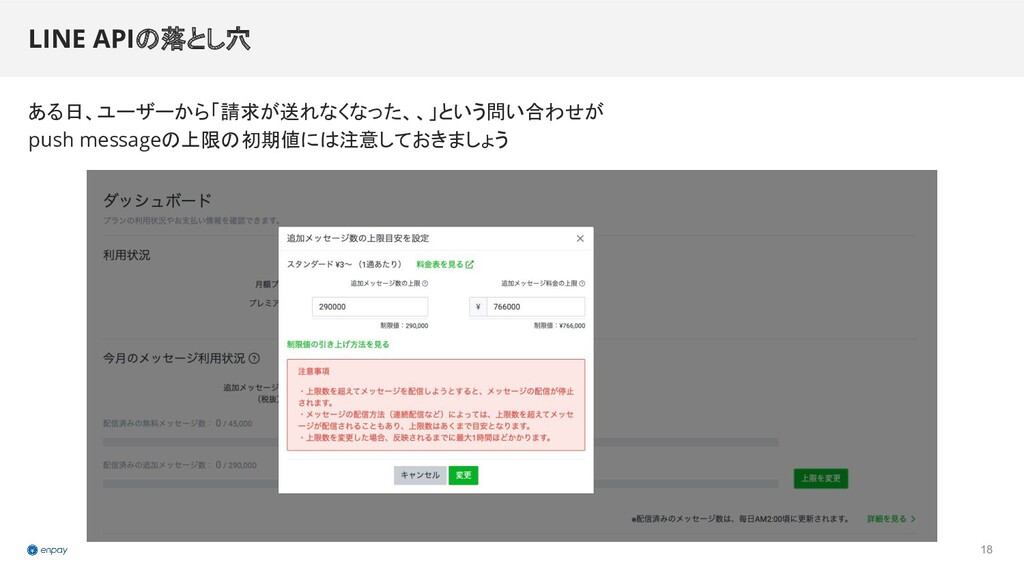Screen dimensions: 1024x576
Task: Click the キャンセル button
Action: pos(420,475)
